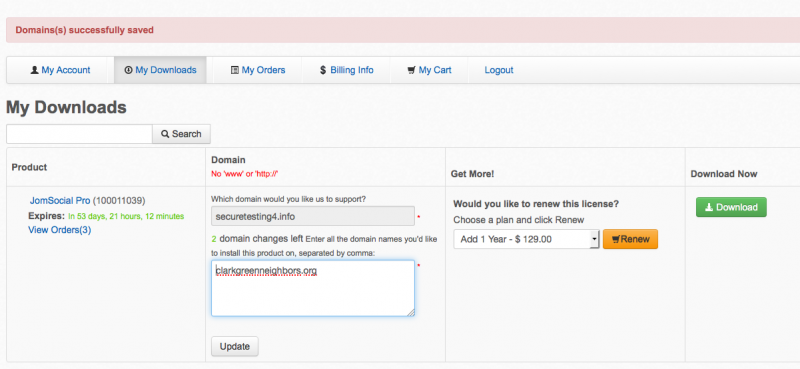This screenshot has height=369, width=800.
Task: Click the downloads search text field
Action: (x=79, y=134)
